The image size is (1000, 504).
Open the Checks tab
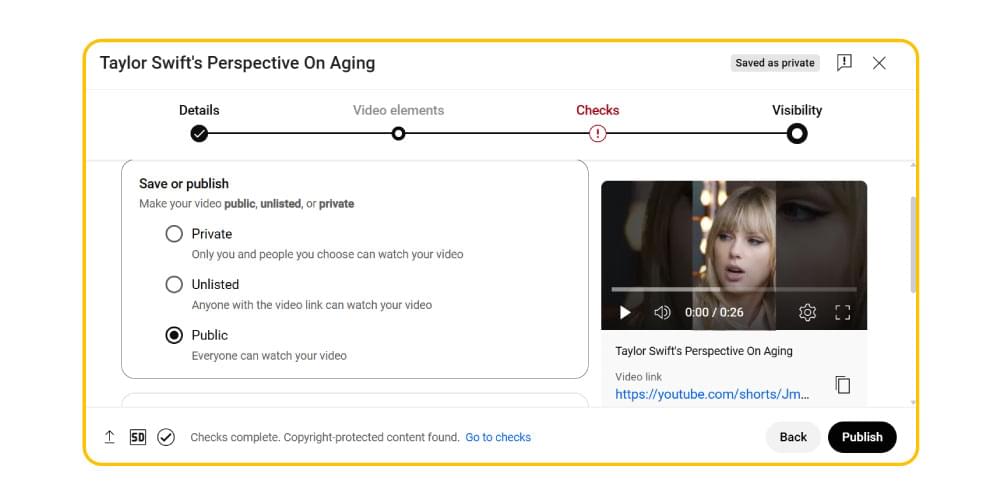pyautogui.click(x=598, y=110)
